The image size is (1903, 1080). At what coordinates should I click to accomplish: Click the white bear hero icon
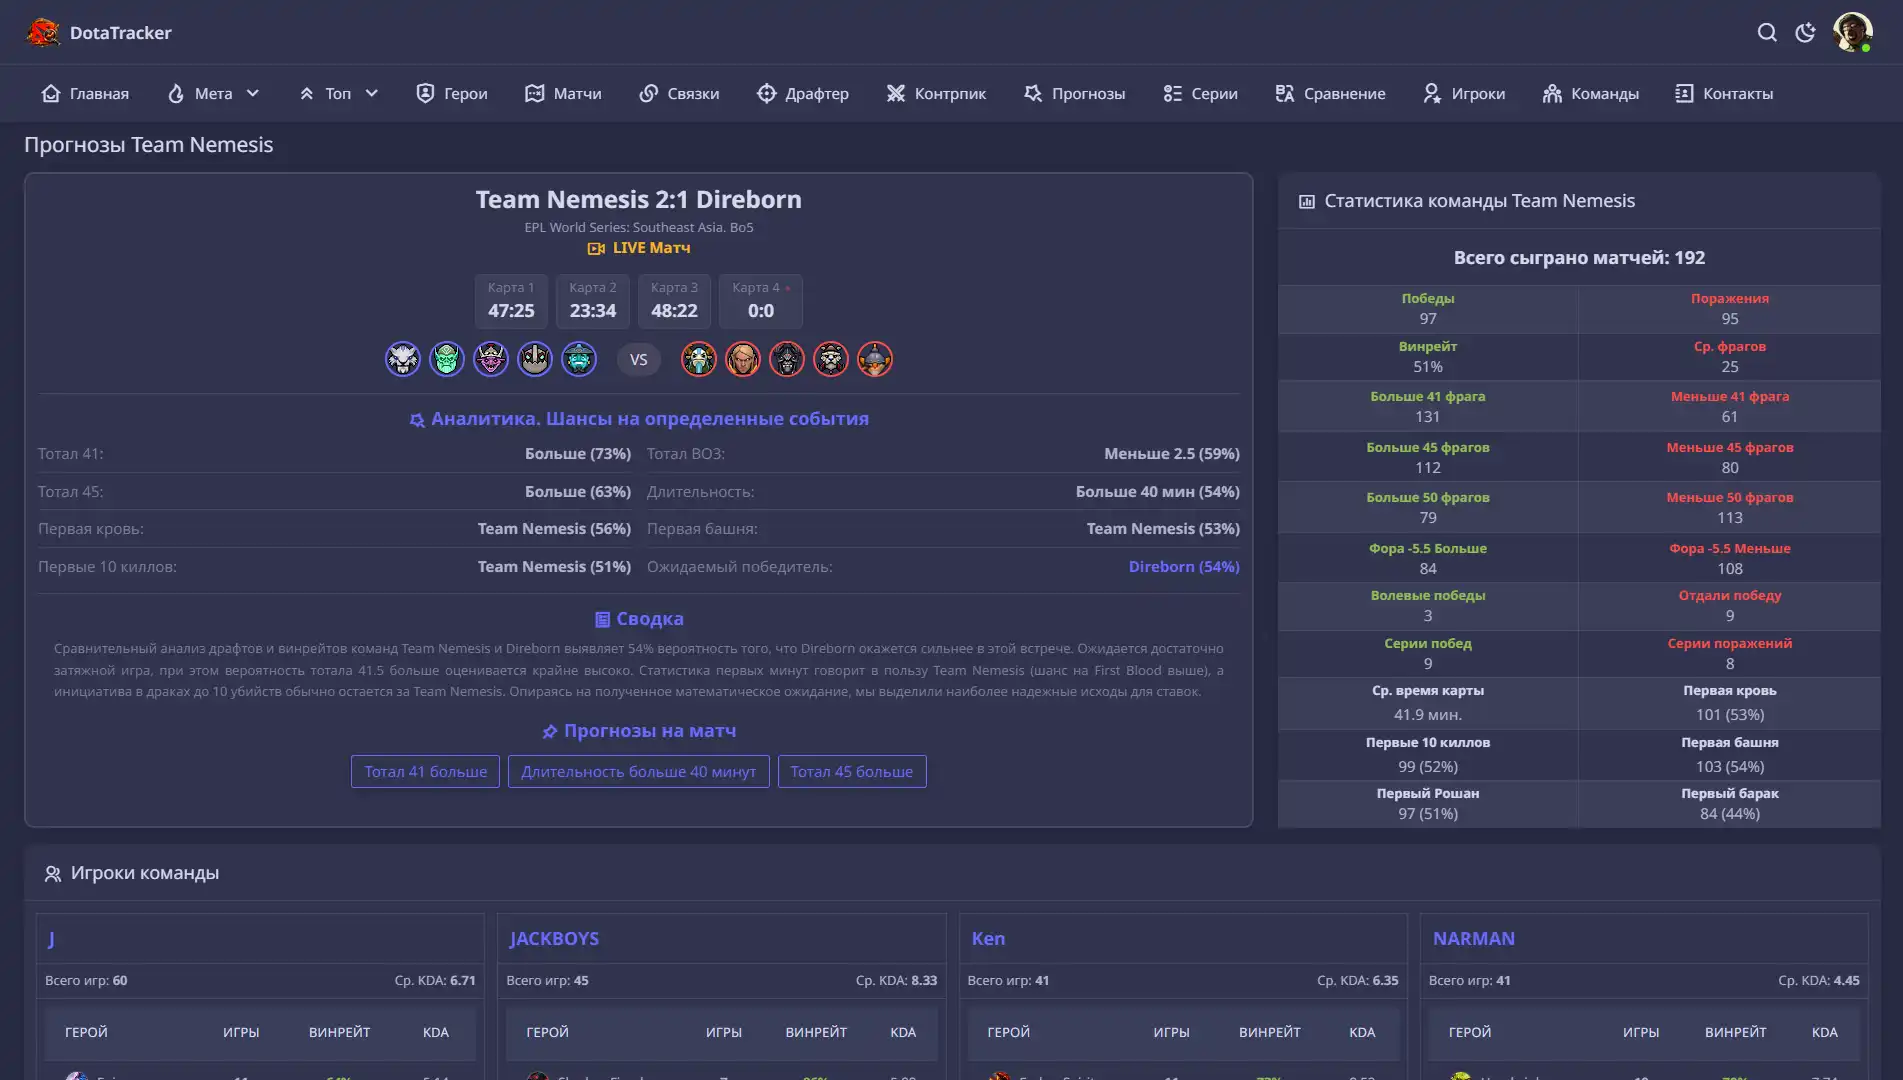pos(831,359)
